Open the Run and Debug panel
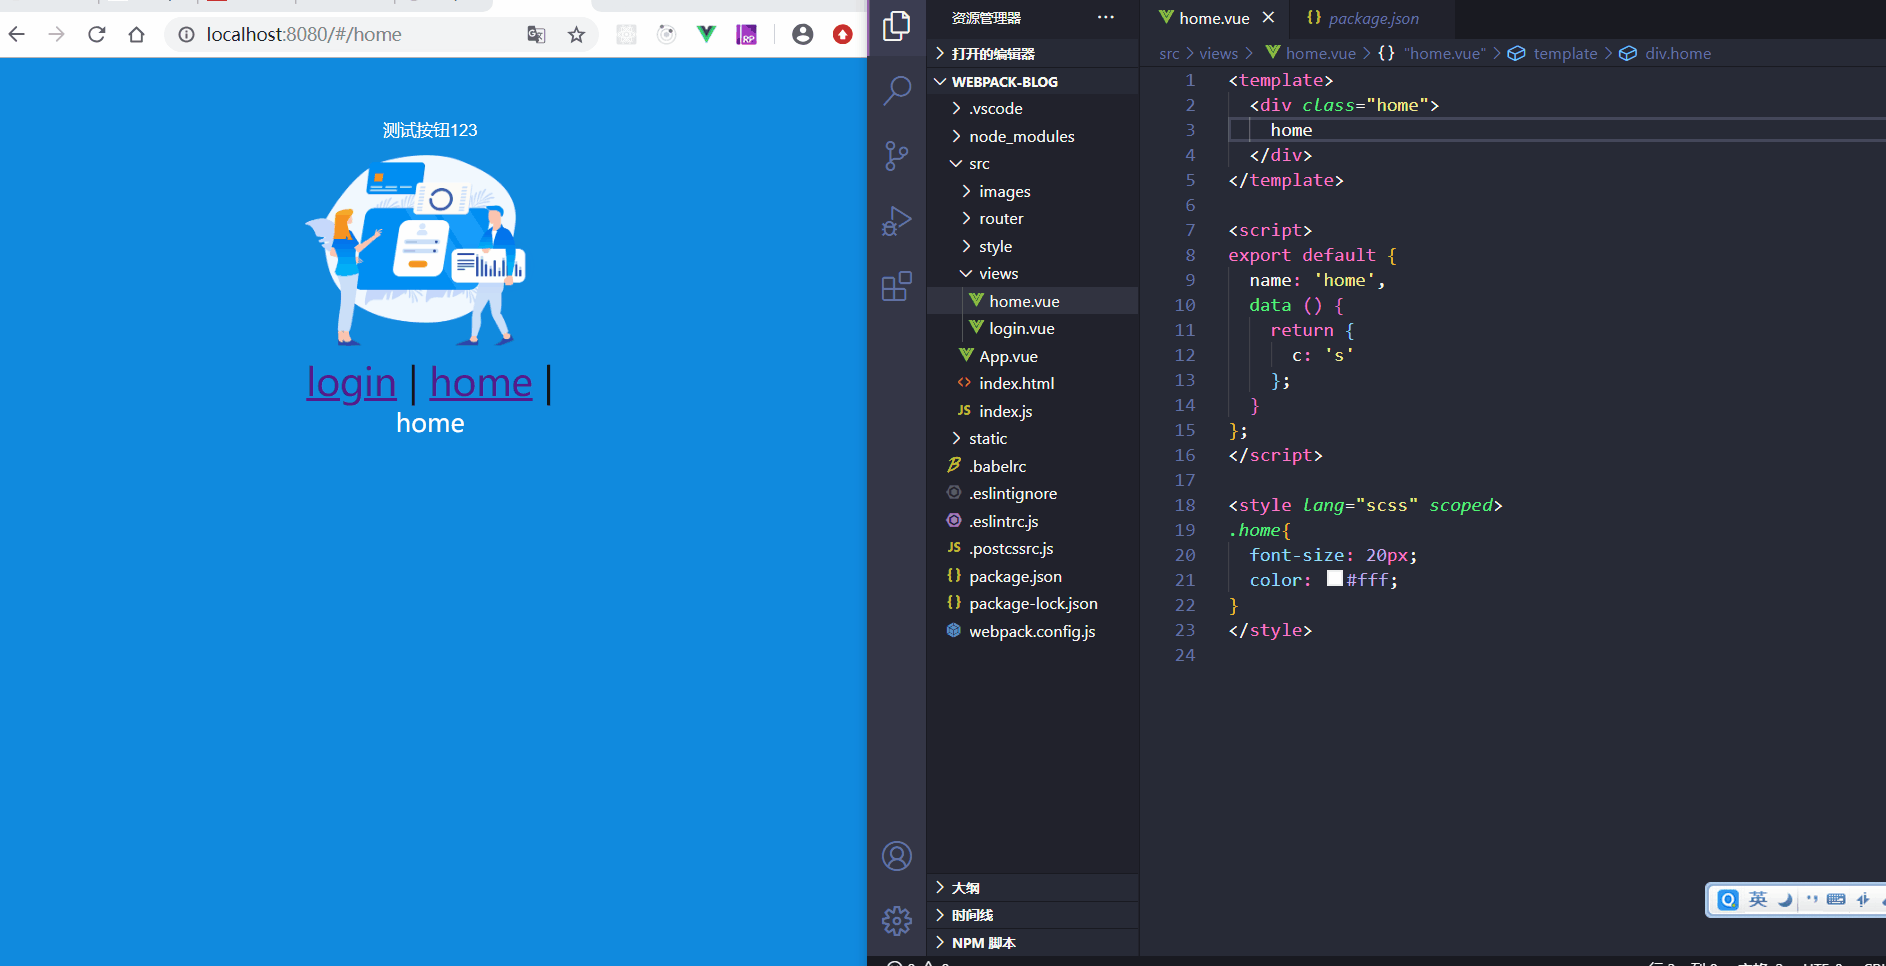This screenshot has width=1886, height=966. (897, 221)
